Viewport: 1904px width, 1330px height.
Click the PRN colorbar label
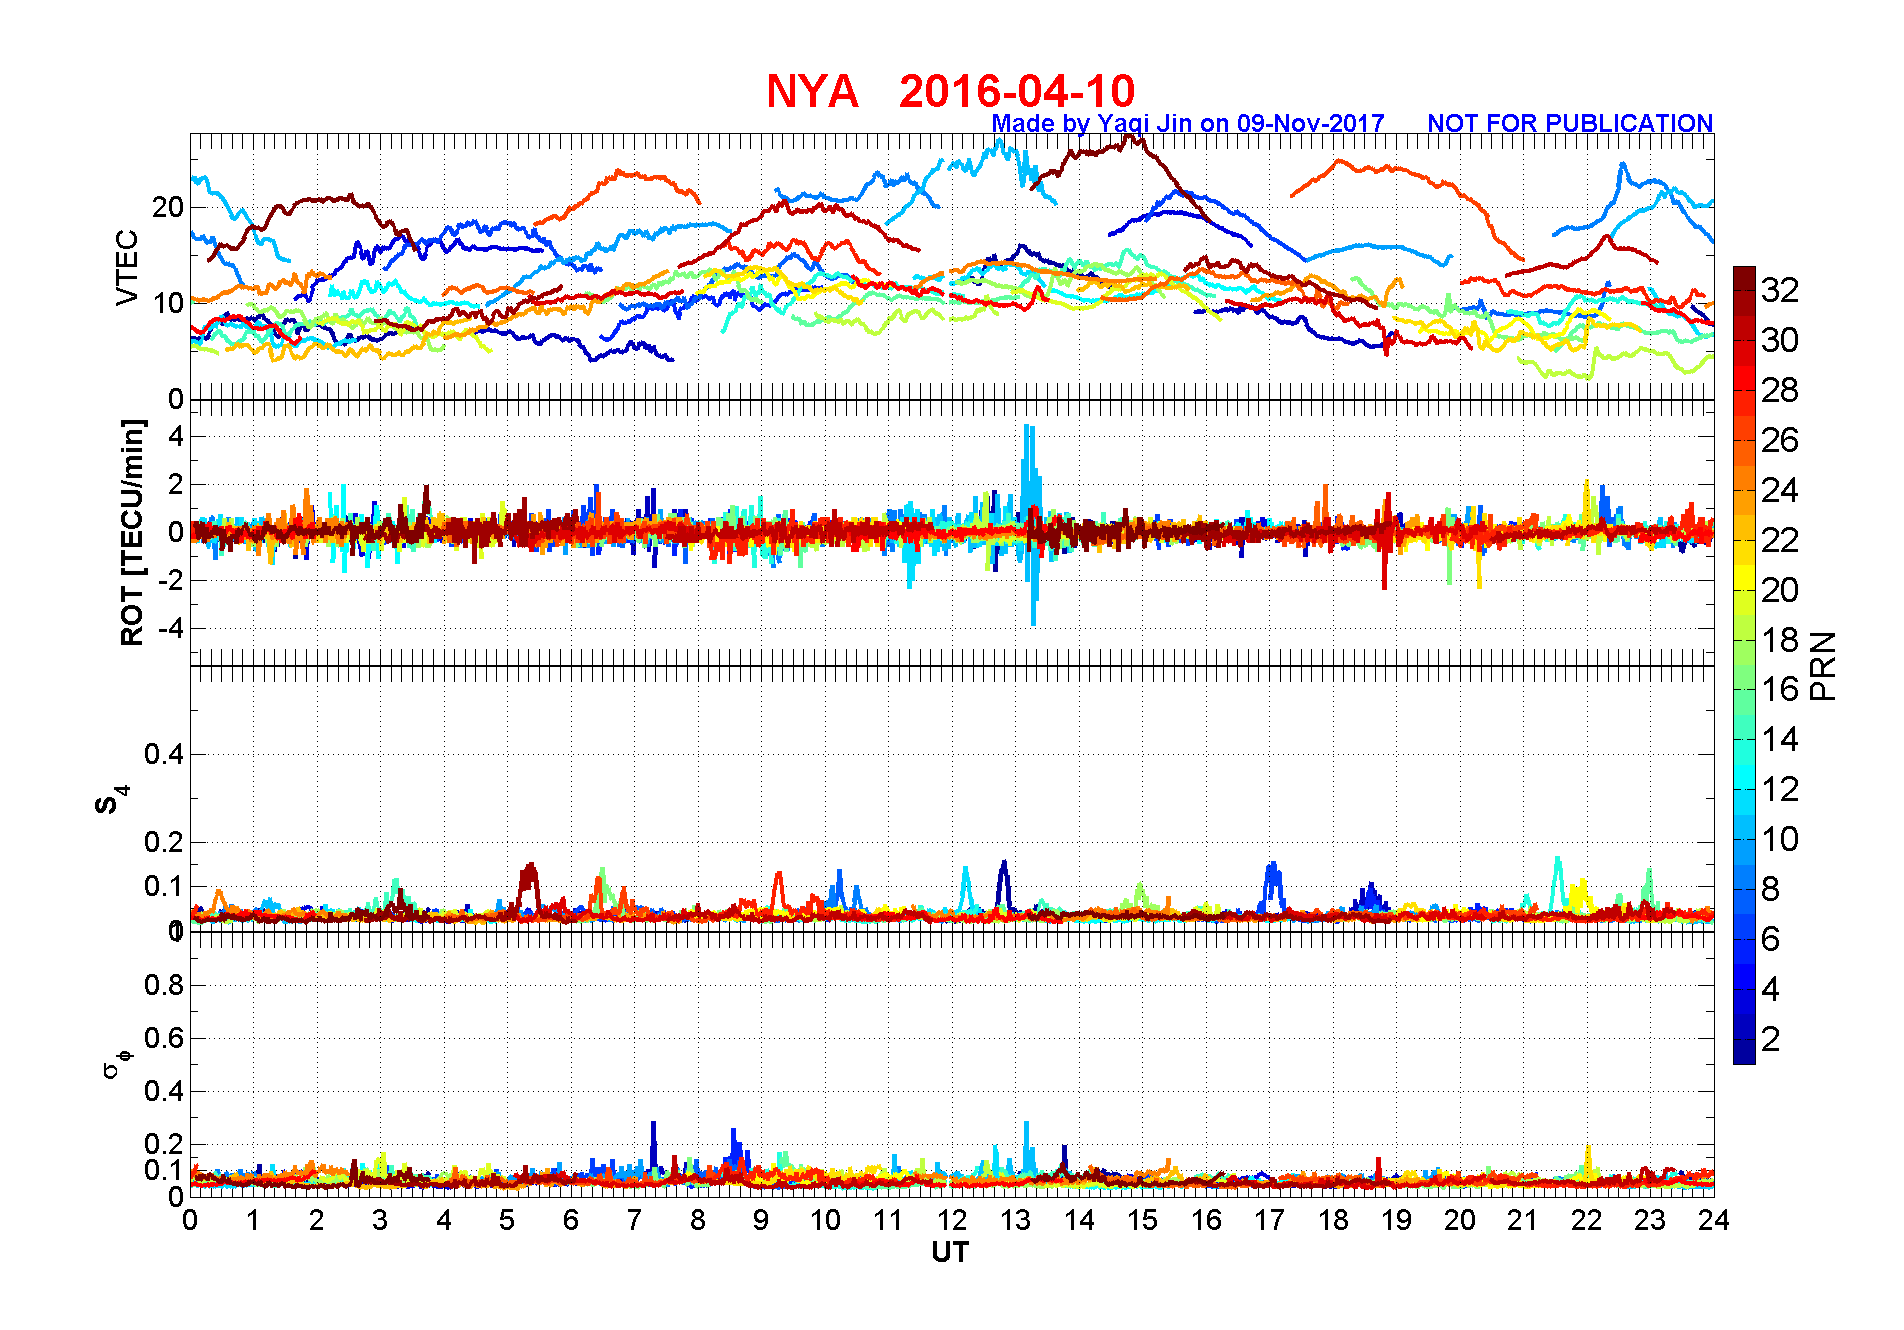point(1824,666)
